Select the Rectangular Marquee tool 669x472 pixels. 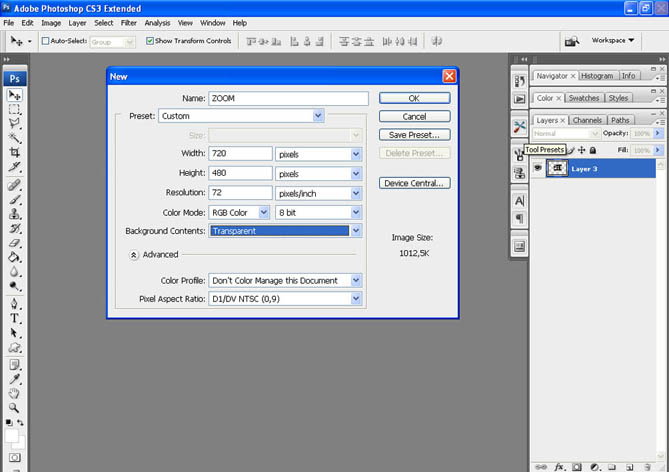tap(15, 109)
